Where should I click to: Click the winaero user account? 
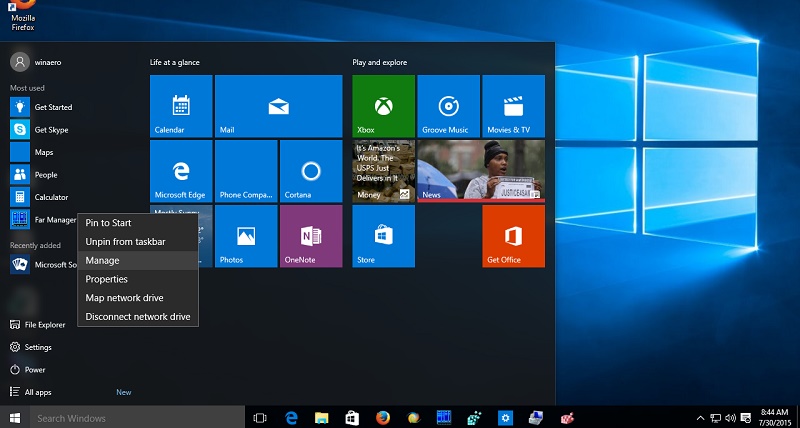(36, 62)
